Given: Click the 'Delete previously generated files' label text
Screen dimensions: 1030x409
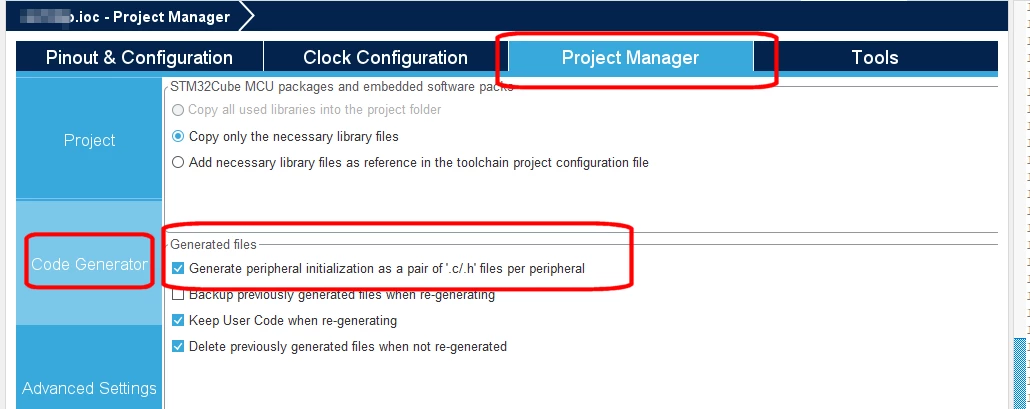Looking at the screenshot, I should (347, 346).
